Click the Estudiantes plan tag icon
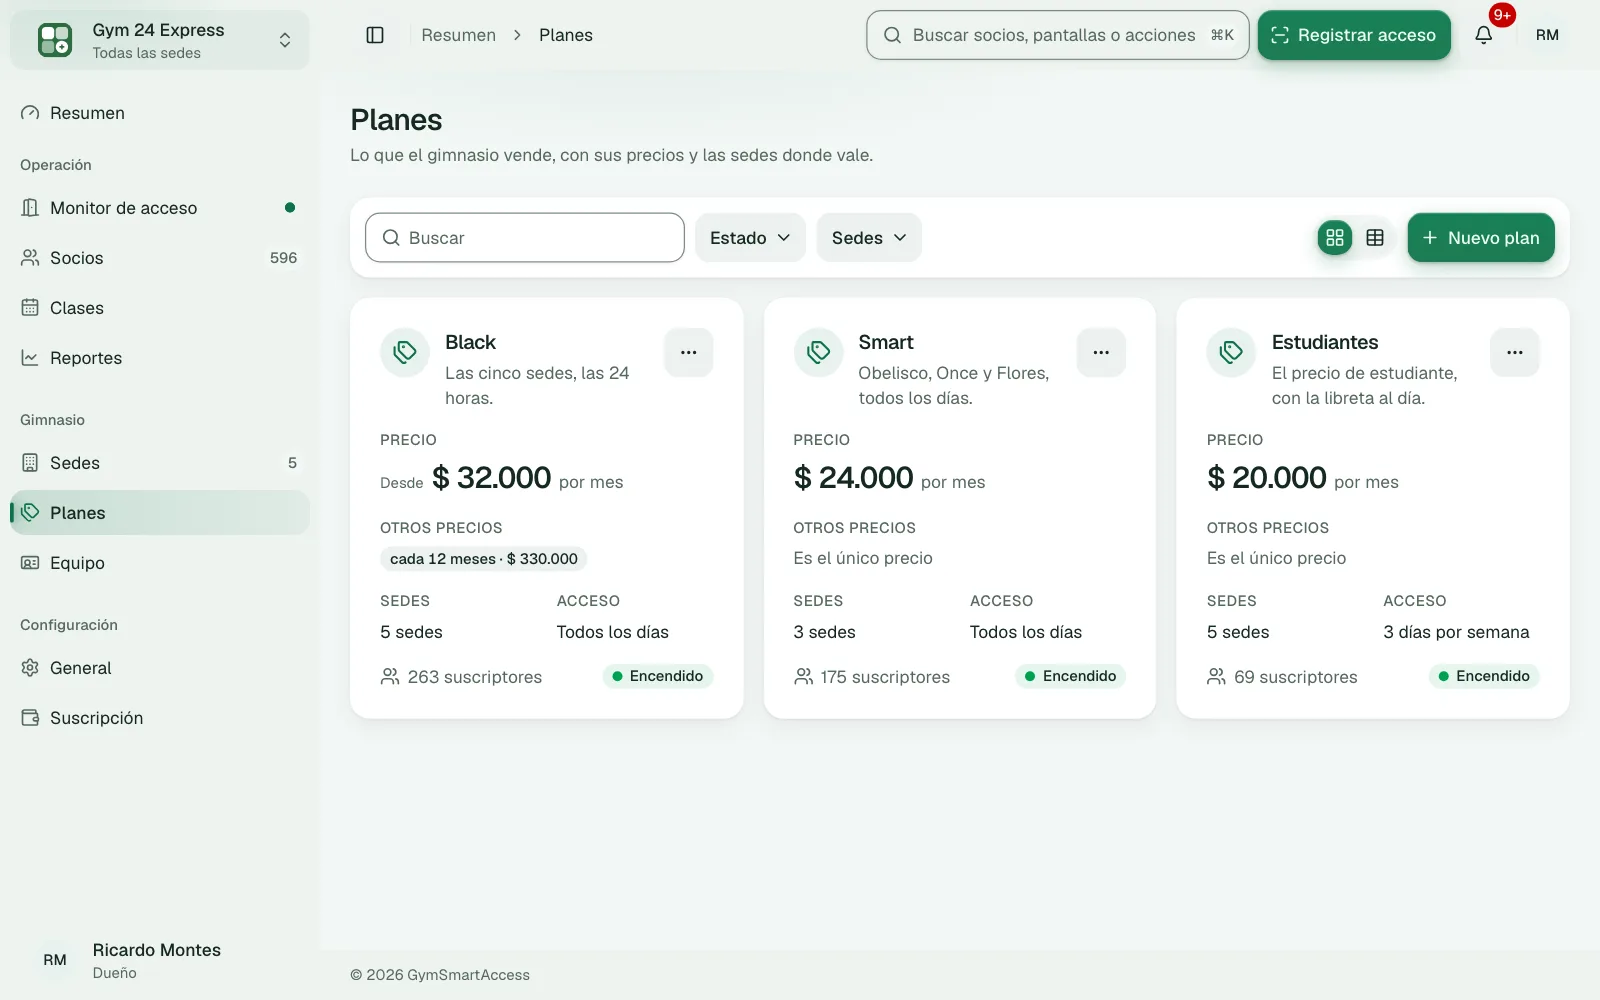The width and height of the screenshot is (1600, 1000). 1231,352
